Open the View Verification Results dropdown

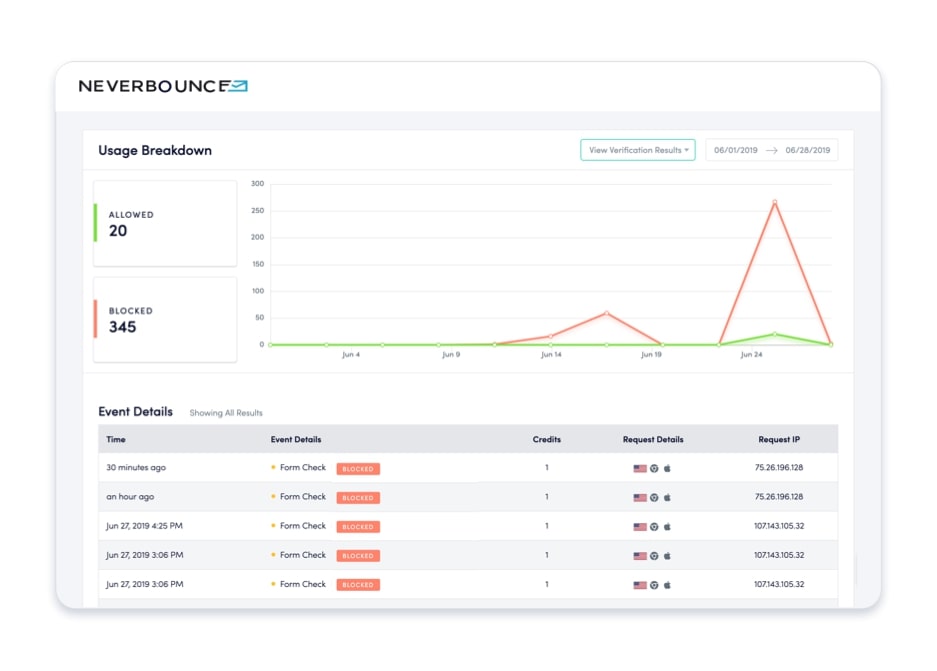(x=637, y=150)
